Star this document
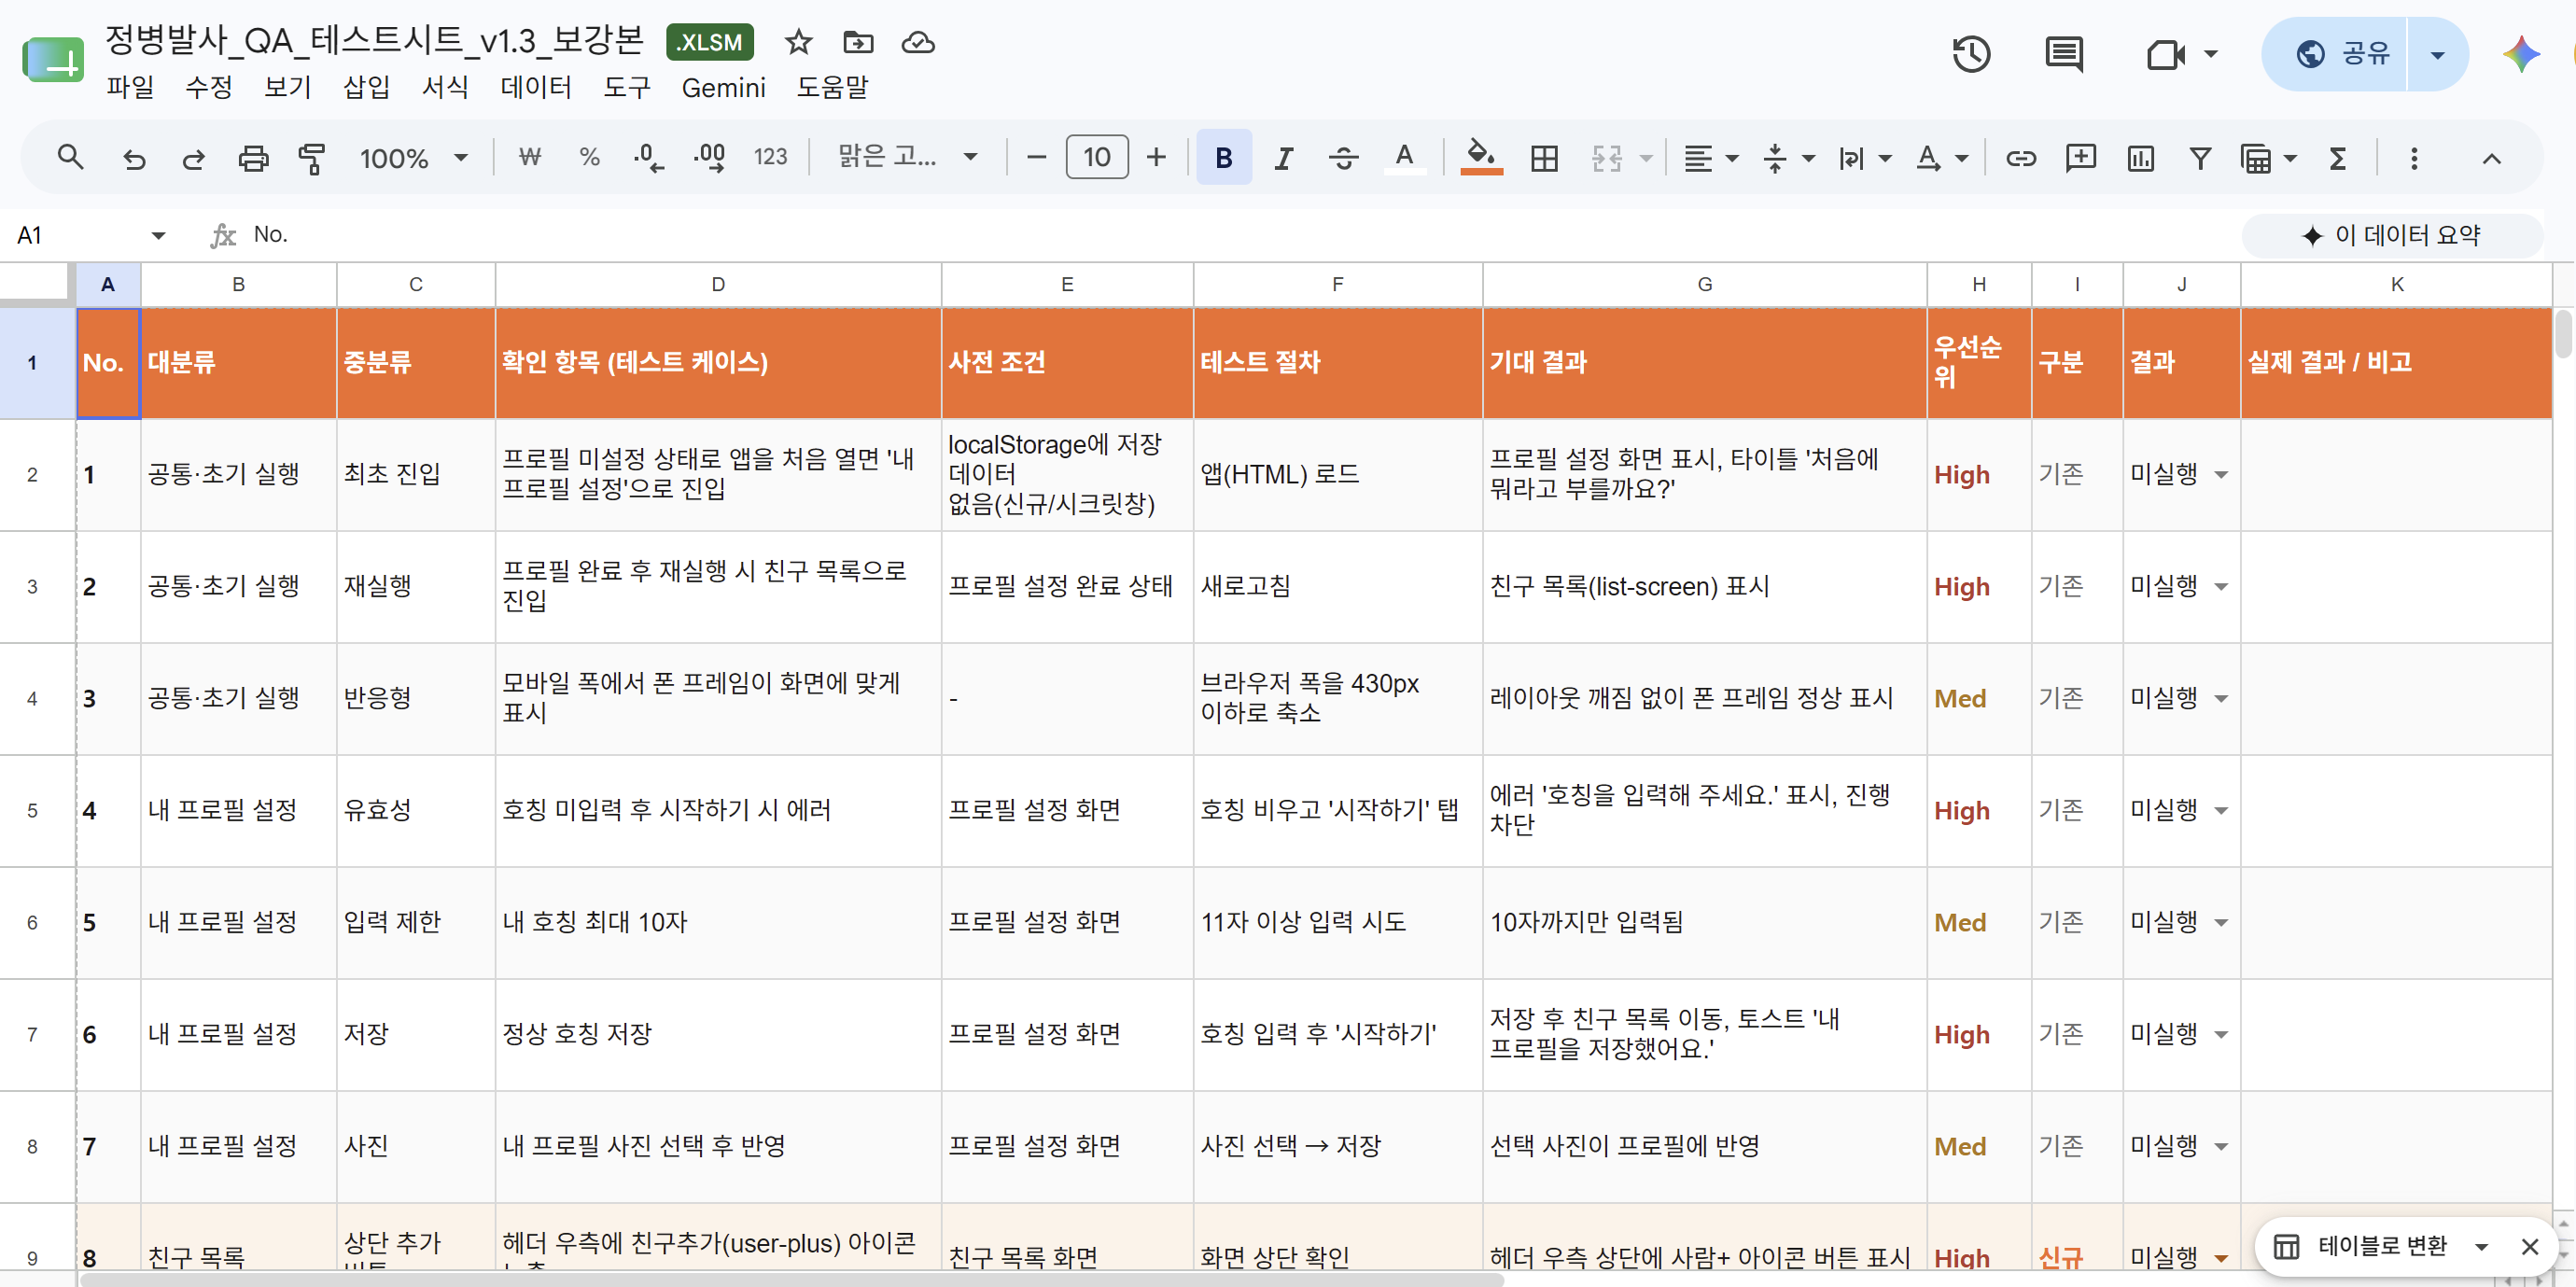The height and width of the screenshot is (1287, 2576). point(798,42)
